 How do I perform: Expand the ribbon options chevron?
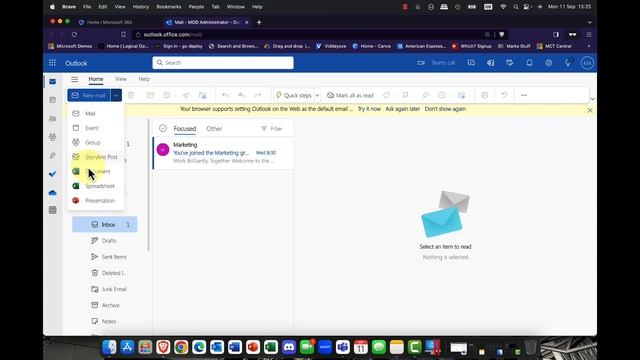tap(593, 99)
